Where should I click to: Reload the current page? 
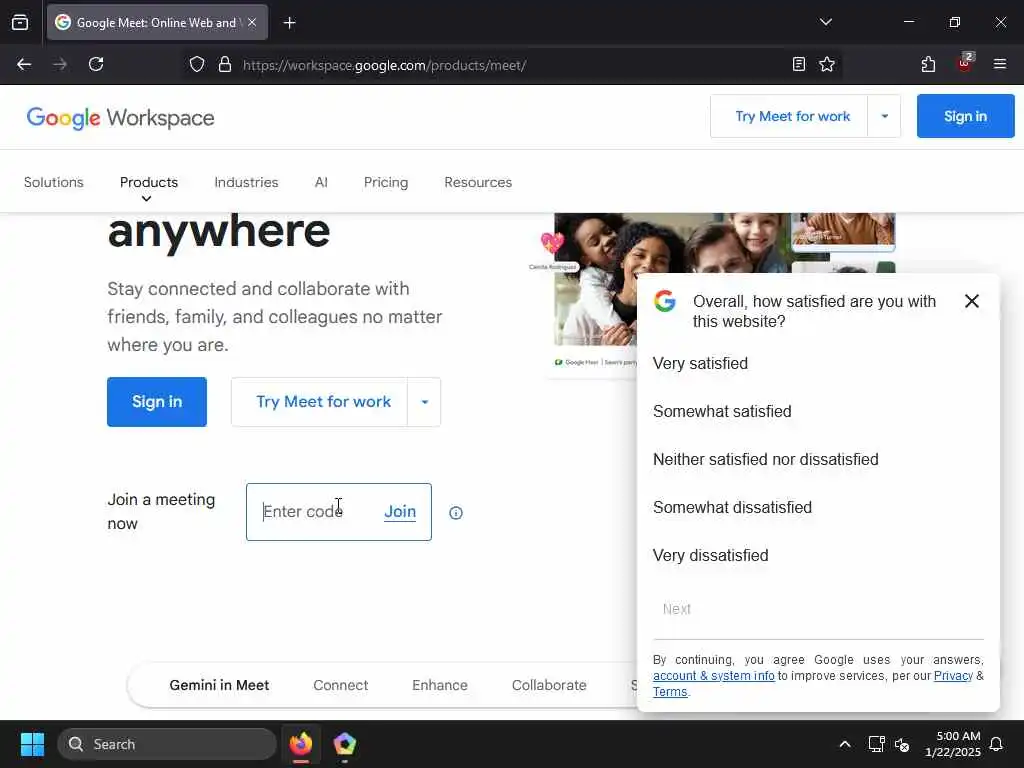click(x=96, y=64)
